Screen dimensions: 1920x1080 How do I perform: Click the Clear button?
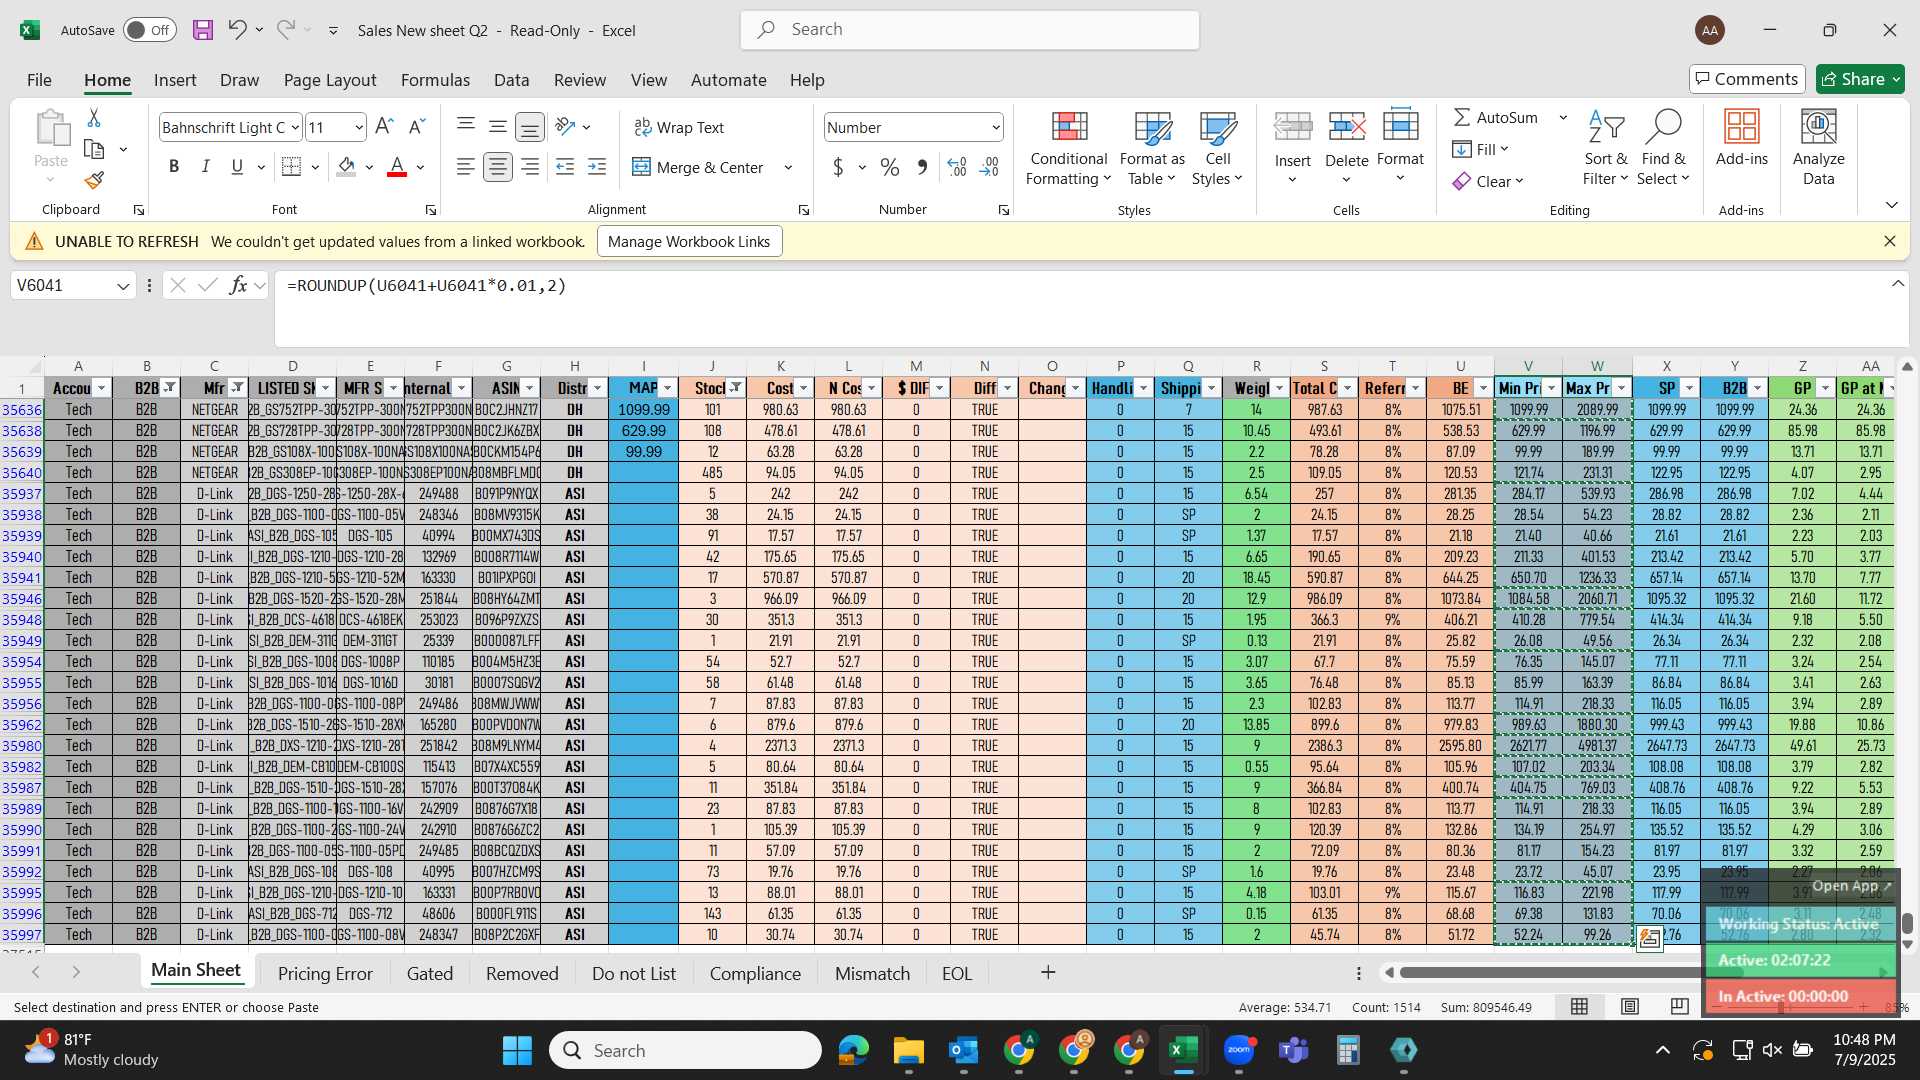tap(1488, 181)
